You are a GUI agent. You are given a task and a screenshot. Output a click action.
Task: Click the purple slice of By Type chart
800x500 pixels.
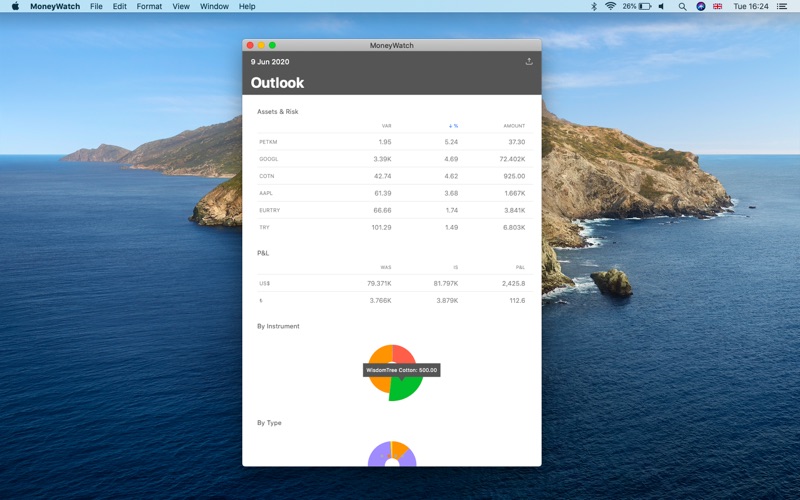click(x=376, y=456)
